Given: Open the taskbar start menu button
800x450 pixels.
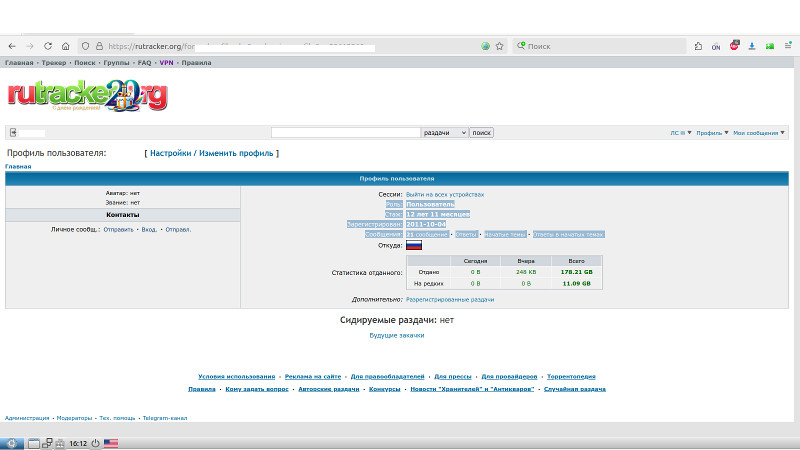Looking at the screenshot, I should pos(11,443).
